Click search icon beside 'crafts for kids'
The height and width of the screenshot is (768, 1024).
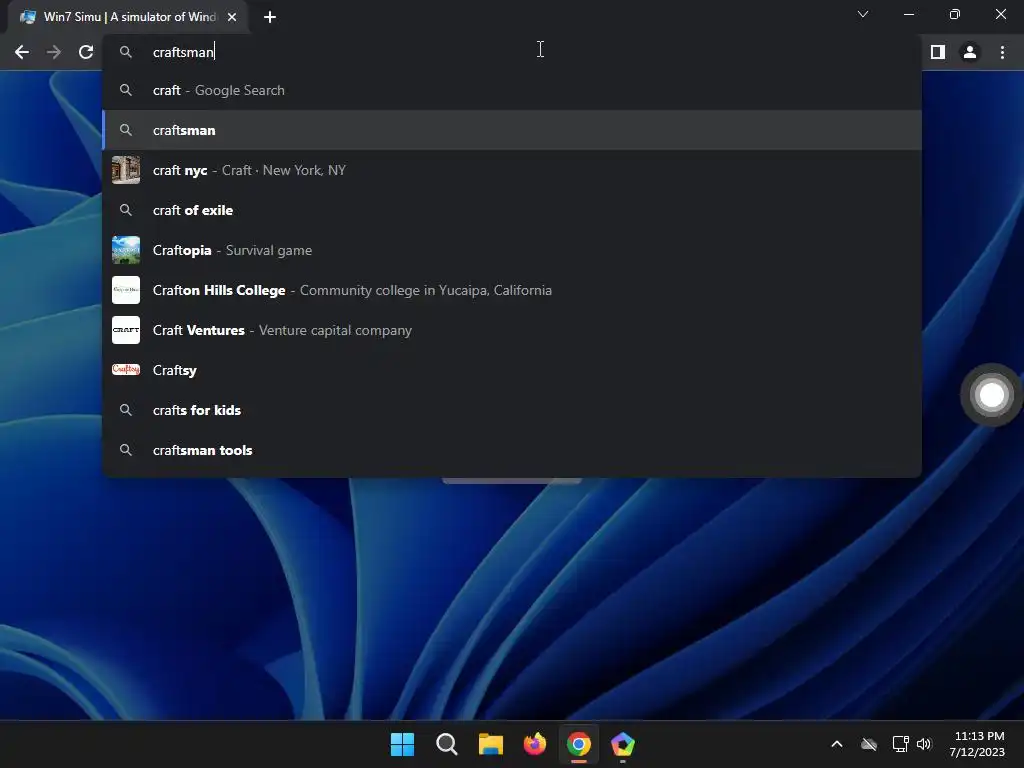point(126,410)
